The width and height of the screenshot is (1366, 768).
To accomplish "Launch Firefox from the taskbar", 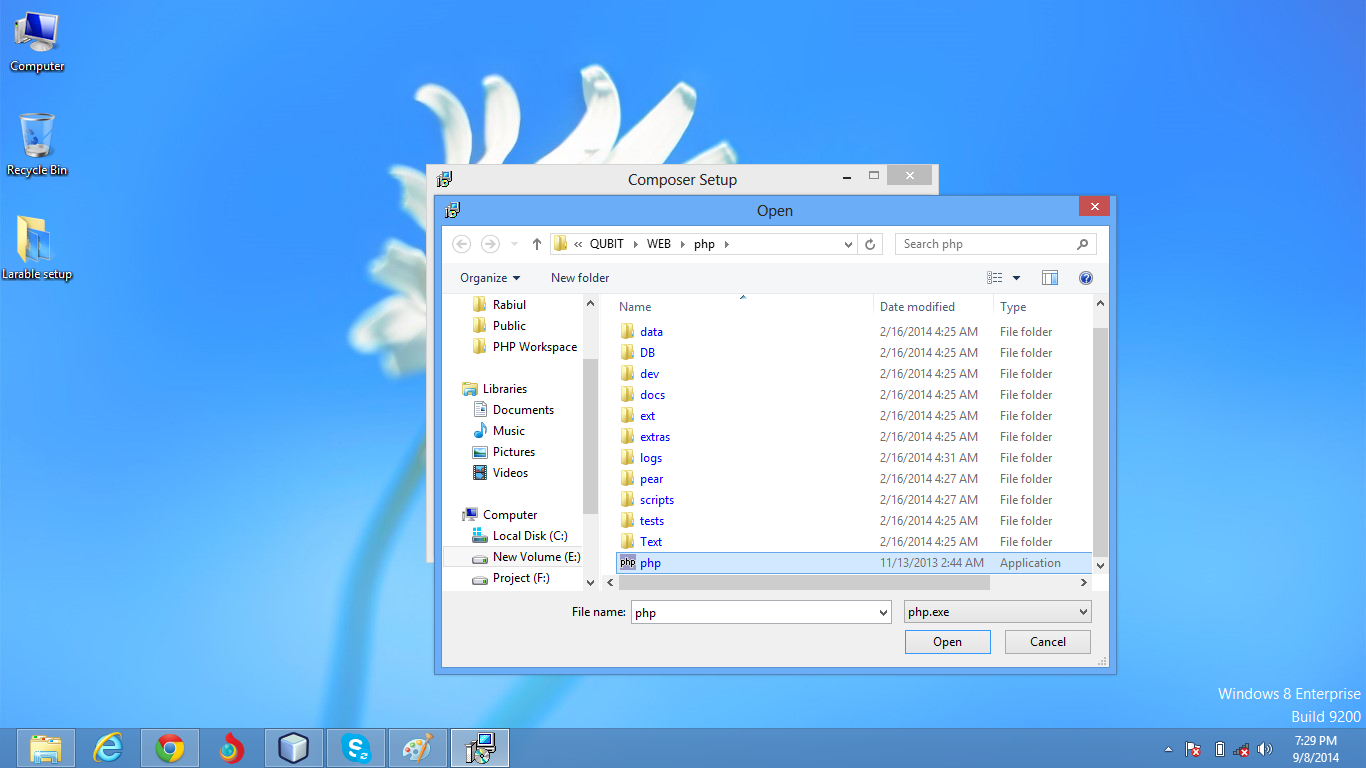I will click(232, 747).
